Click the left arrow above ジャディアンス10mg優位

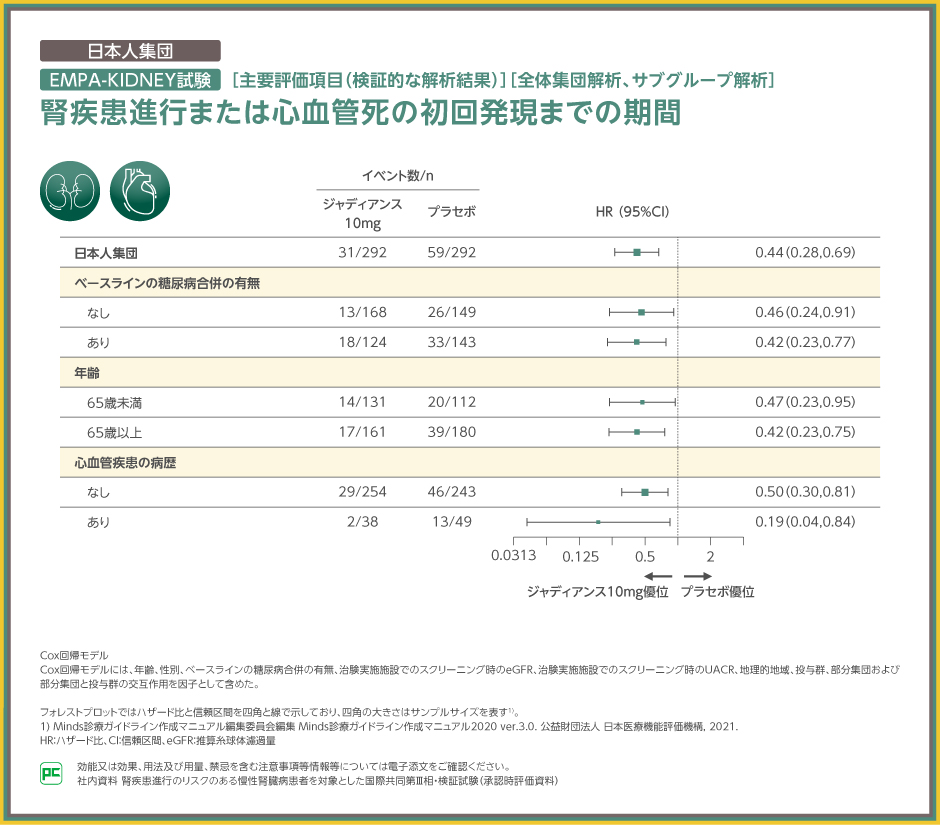pyautogui.click(x=657, y=577)
